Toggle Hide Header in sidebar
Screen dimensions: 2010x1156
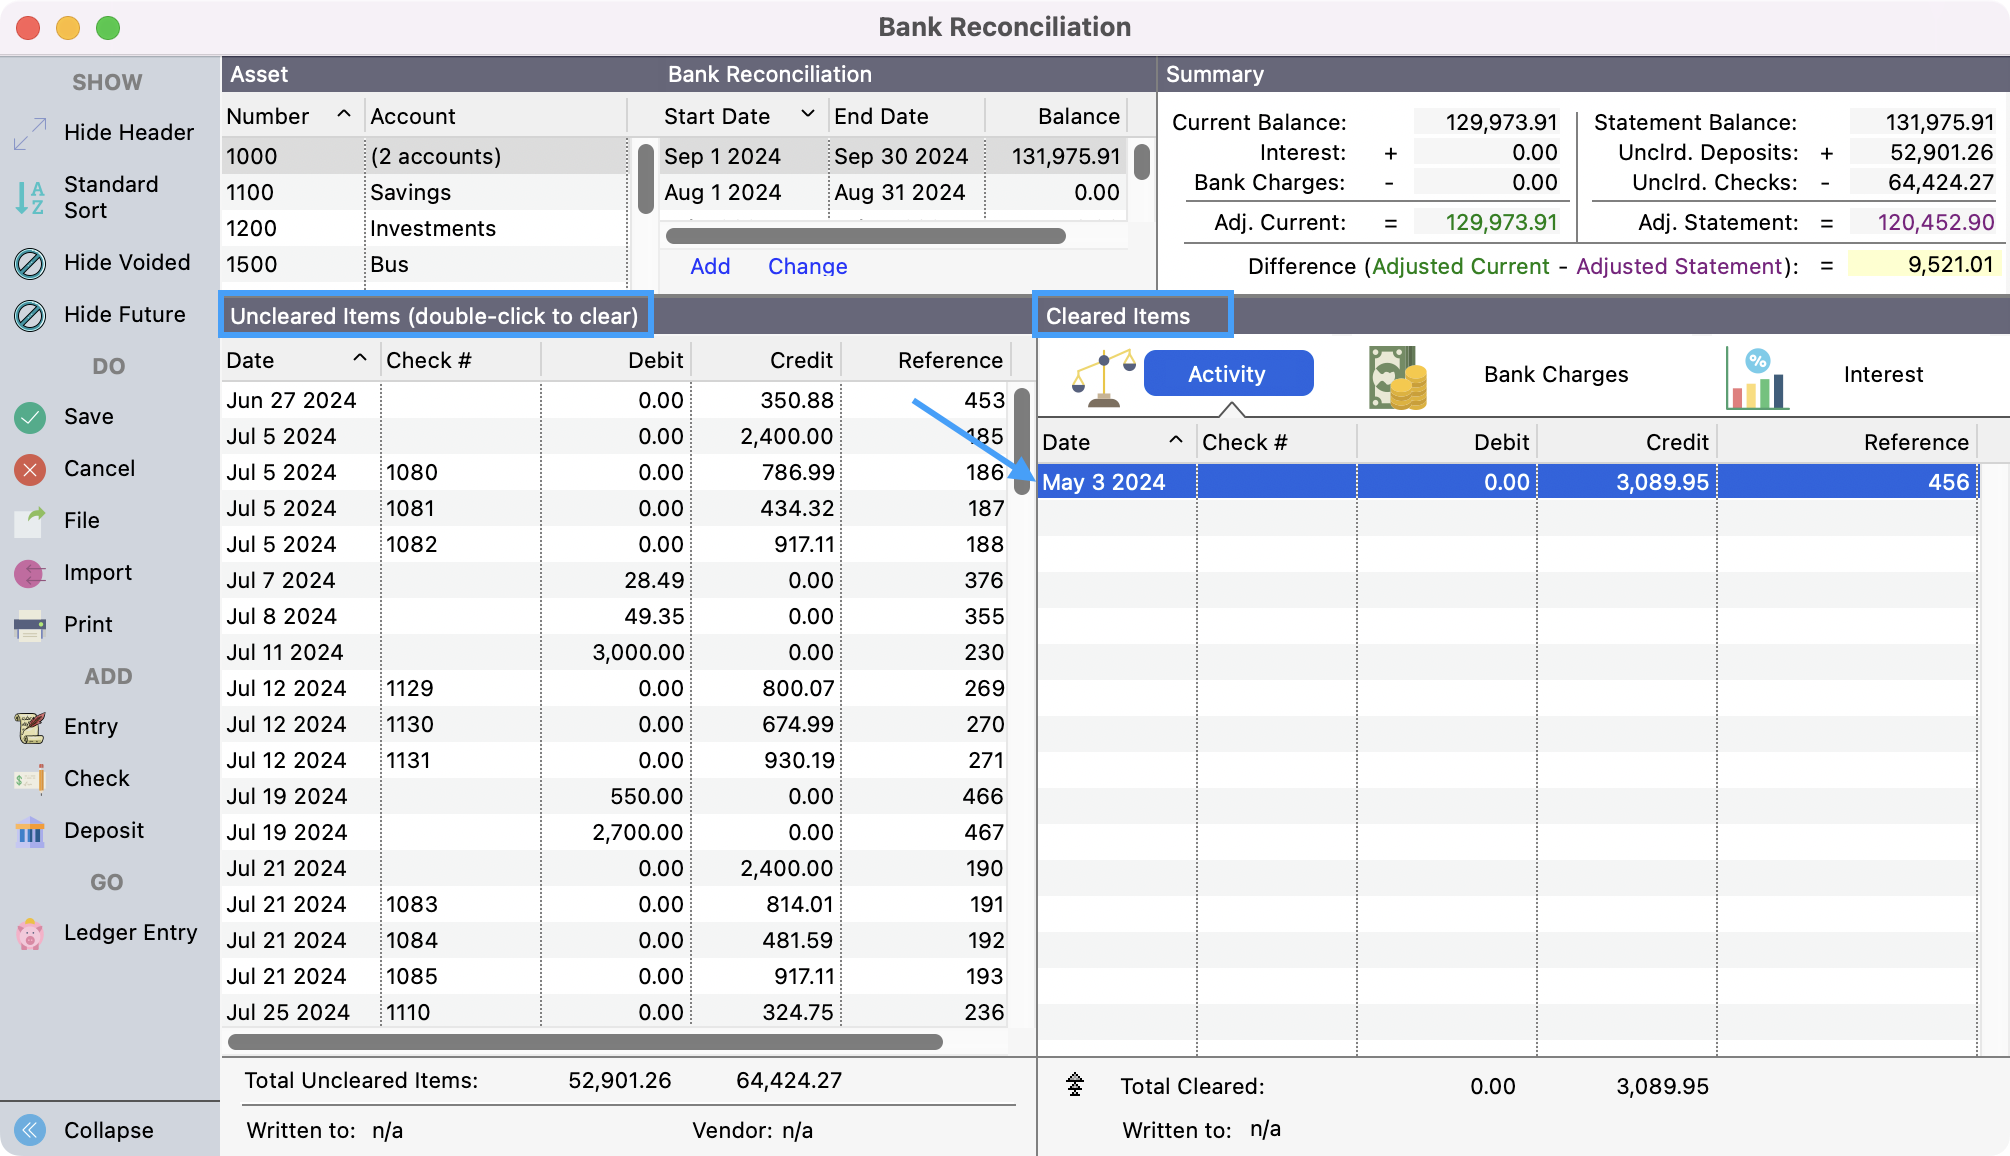(30, 133)
